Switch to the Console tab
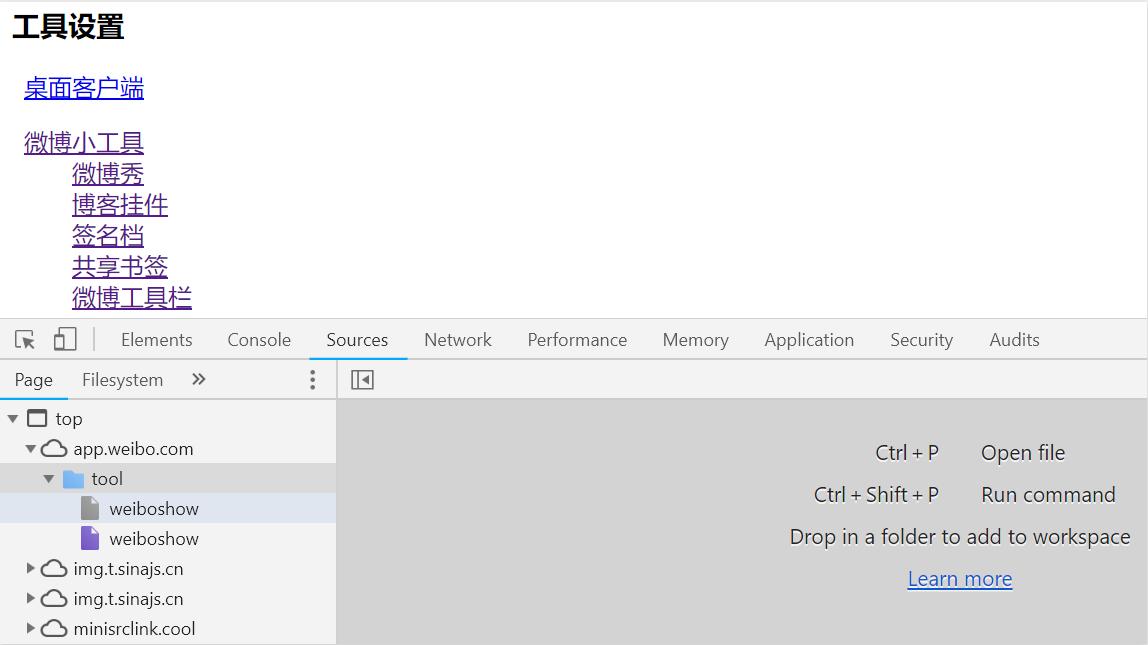The image size is (1148, 645). [259, 340]
